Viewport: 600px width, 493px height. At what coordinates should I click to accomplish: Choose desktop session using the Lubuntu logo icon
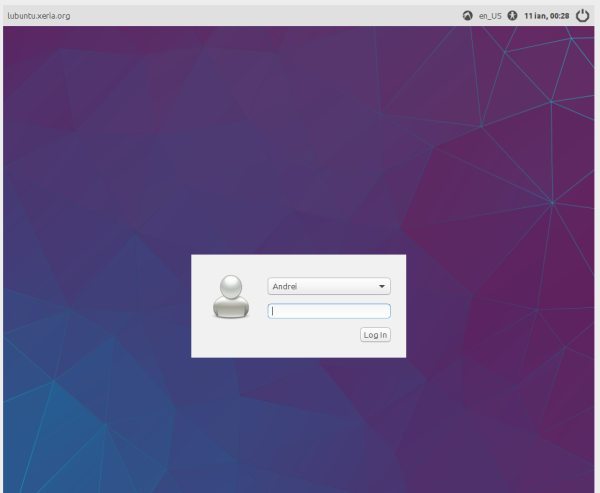tap(467, 16)
